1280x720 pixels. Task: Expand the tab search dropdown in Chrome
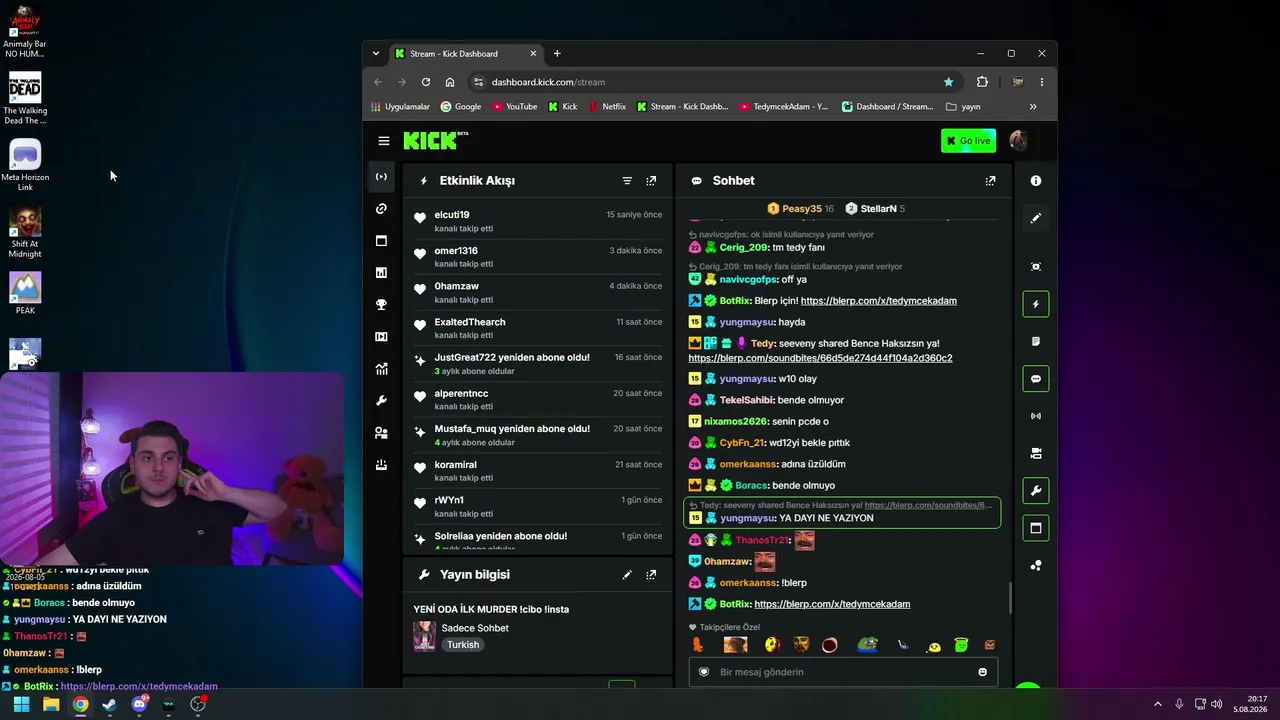point(376,54)
